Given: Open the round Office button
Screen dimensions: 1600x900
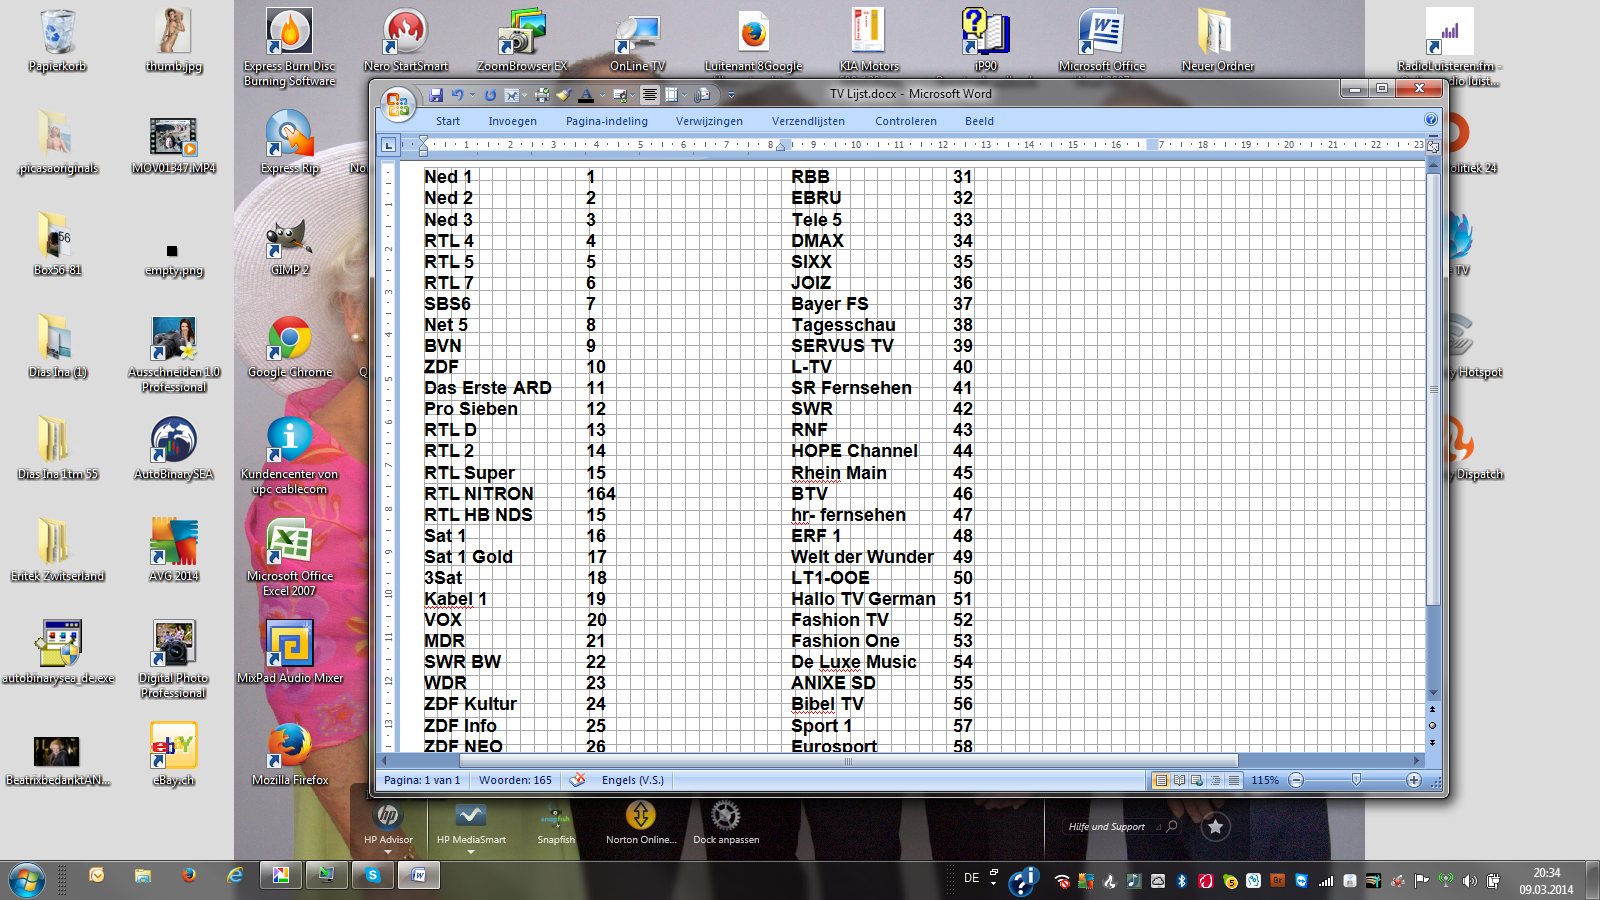Looking at the screenshot, I should coord(397,103).
